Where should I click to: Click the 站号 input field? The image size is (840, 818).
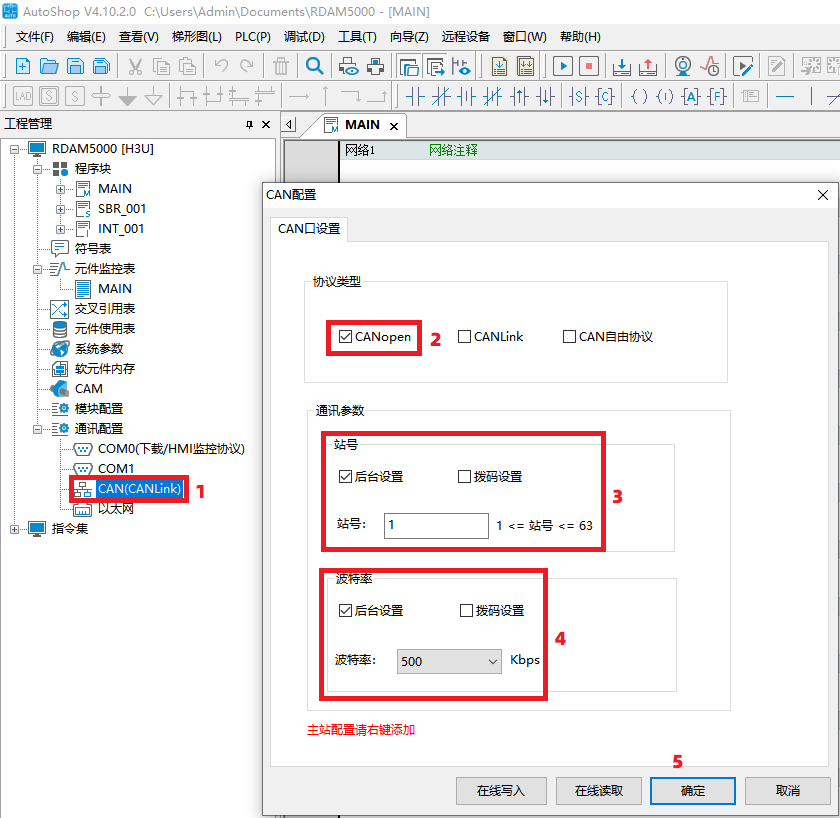tap(435, 525)
